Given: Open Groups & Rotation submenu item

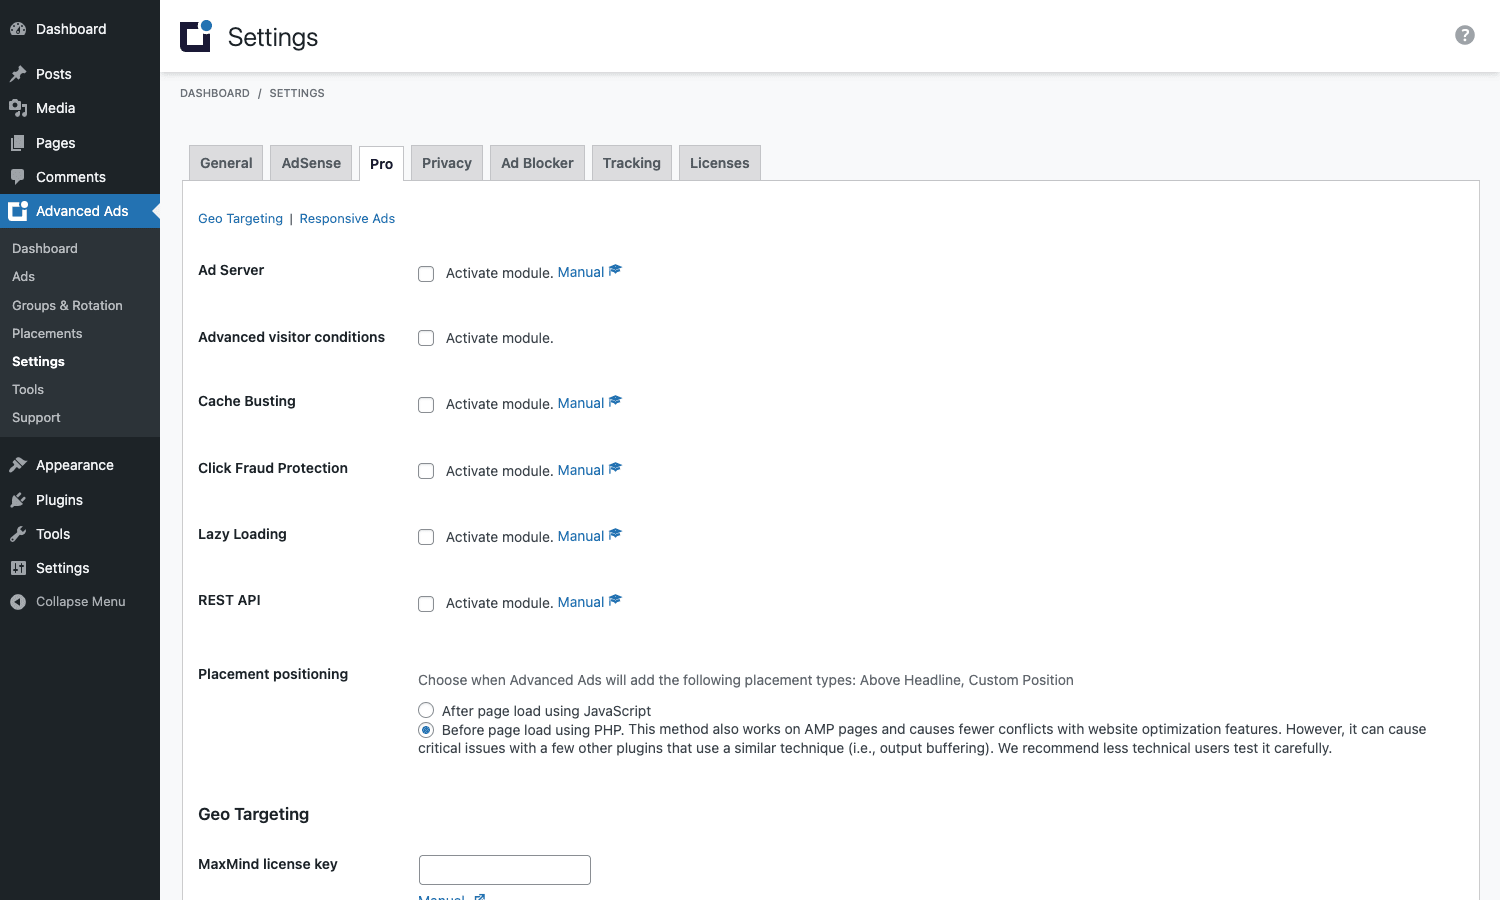Looking at the screenshot, I should pos(67,305).
